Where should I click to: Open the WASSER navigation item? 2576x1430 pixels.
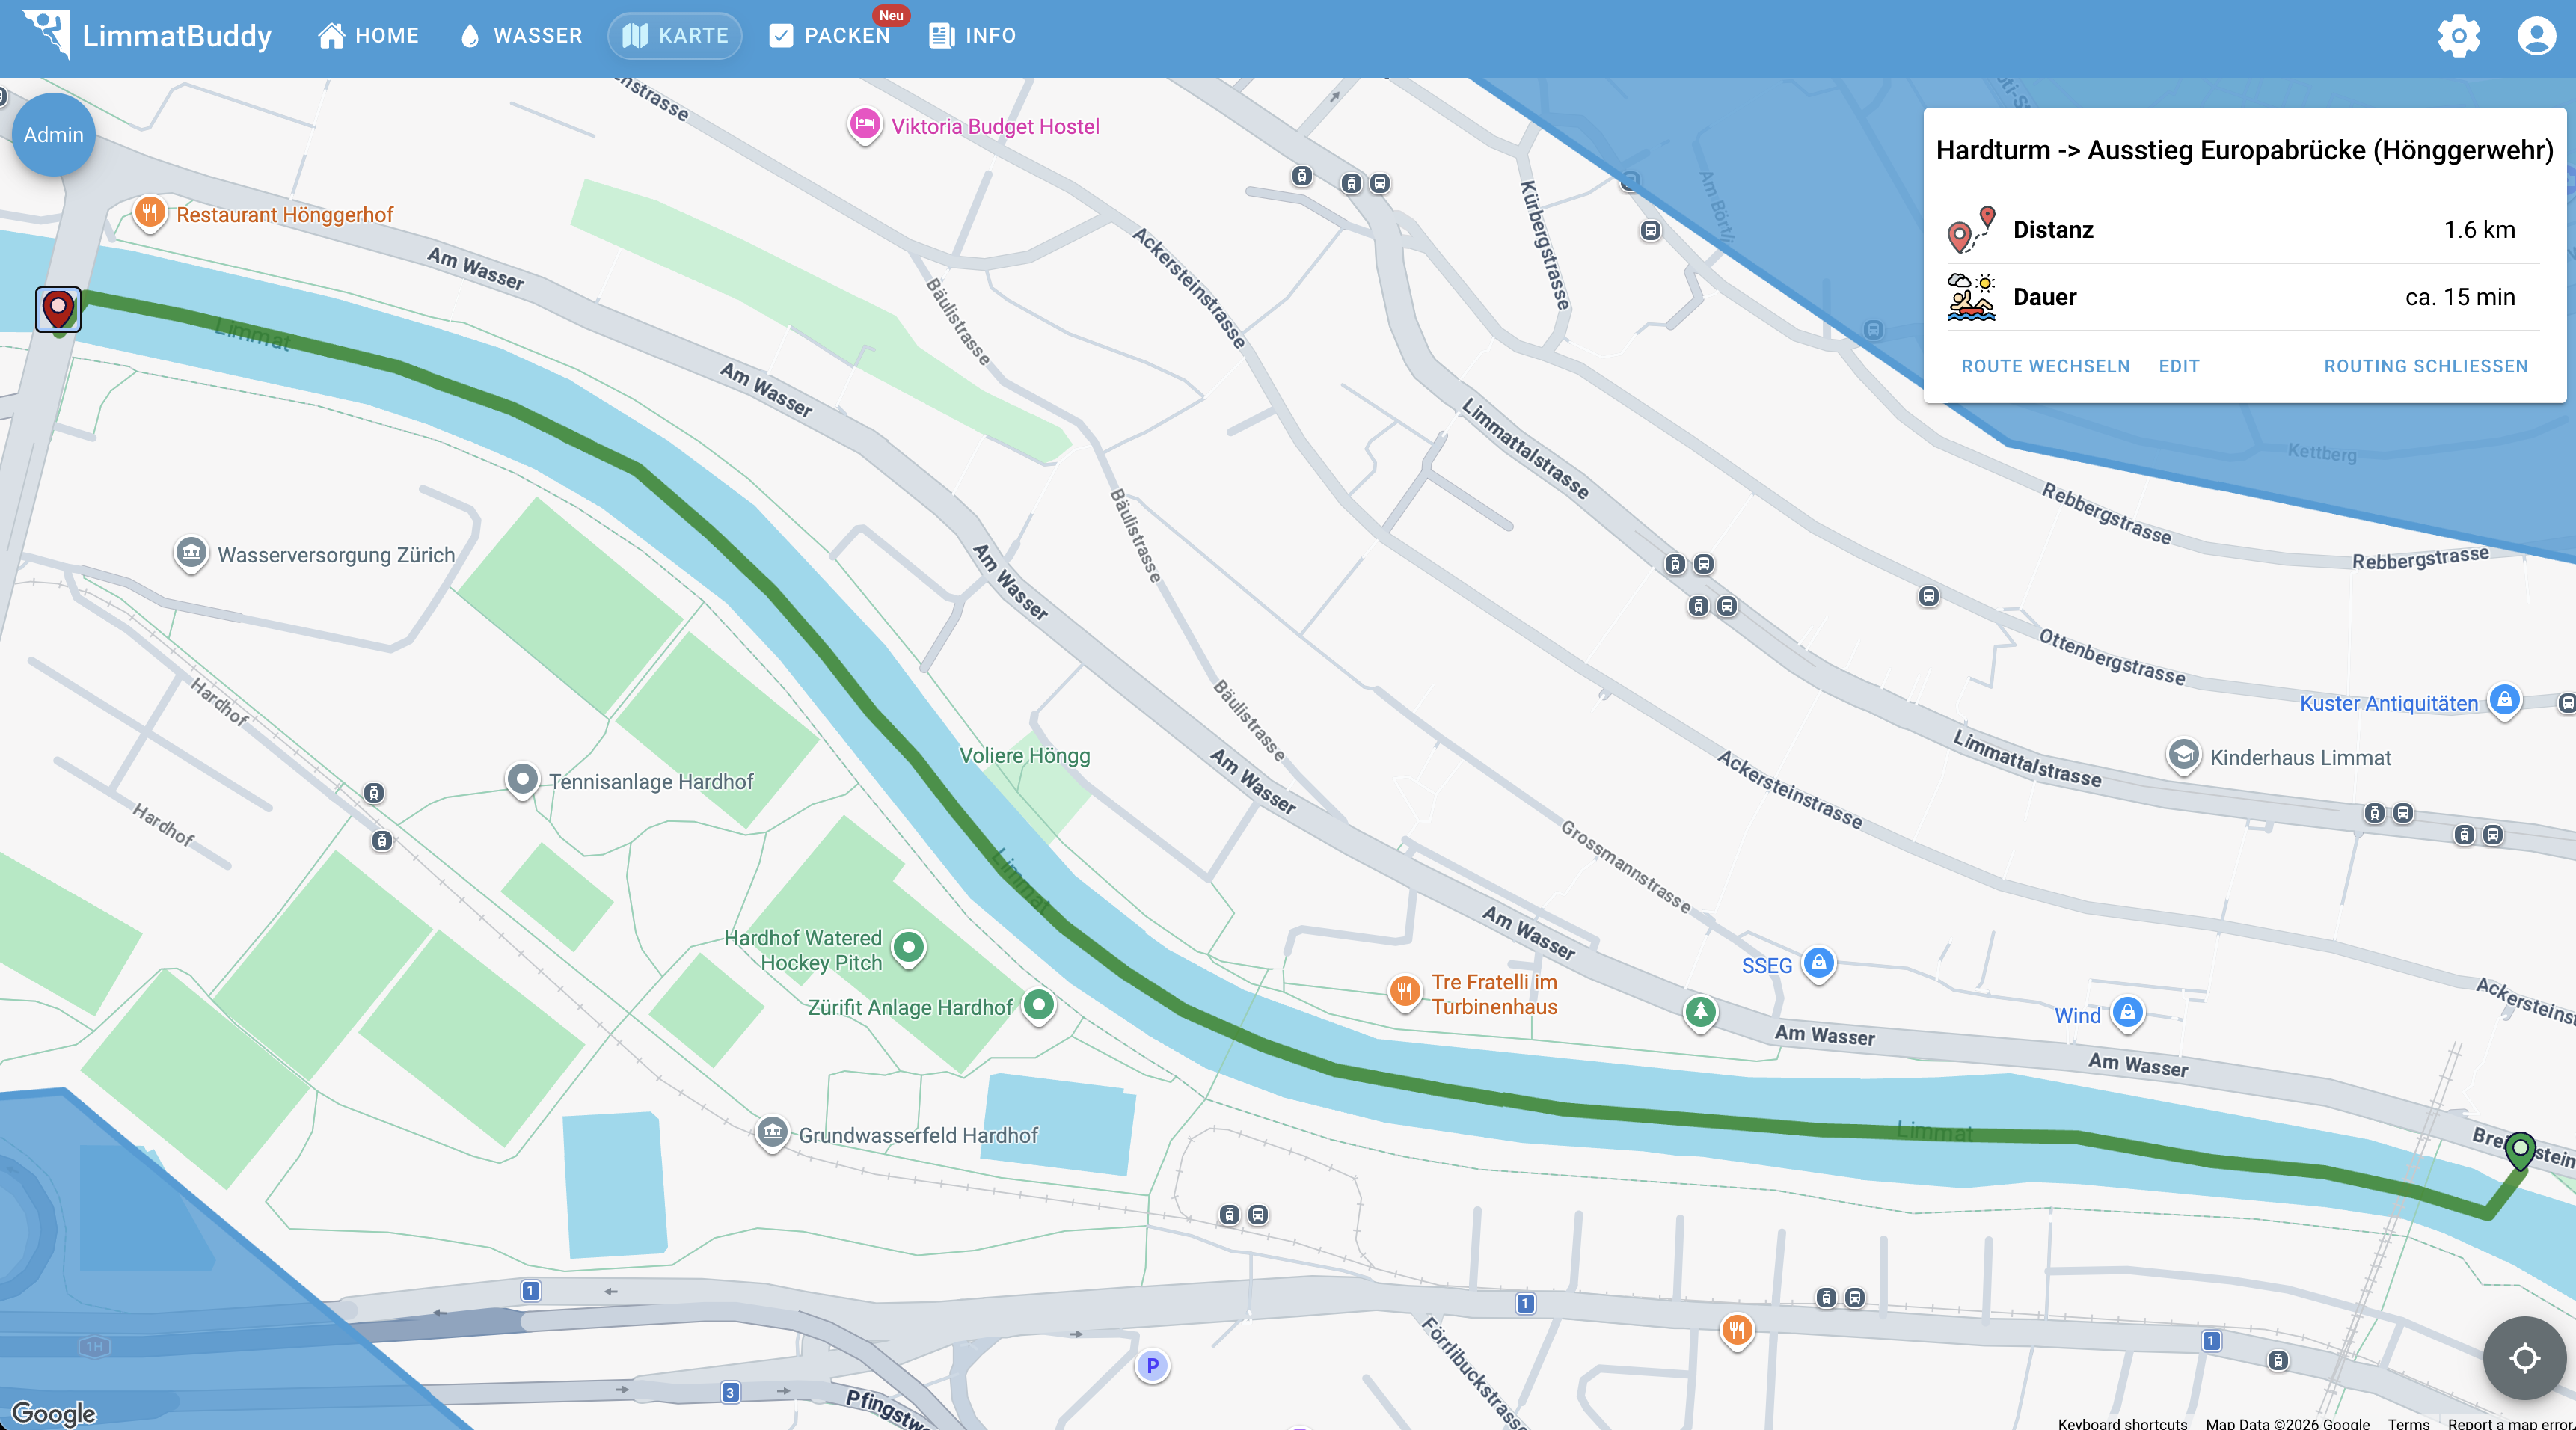[x=521, y=36]
